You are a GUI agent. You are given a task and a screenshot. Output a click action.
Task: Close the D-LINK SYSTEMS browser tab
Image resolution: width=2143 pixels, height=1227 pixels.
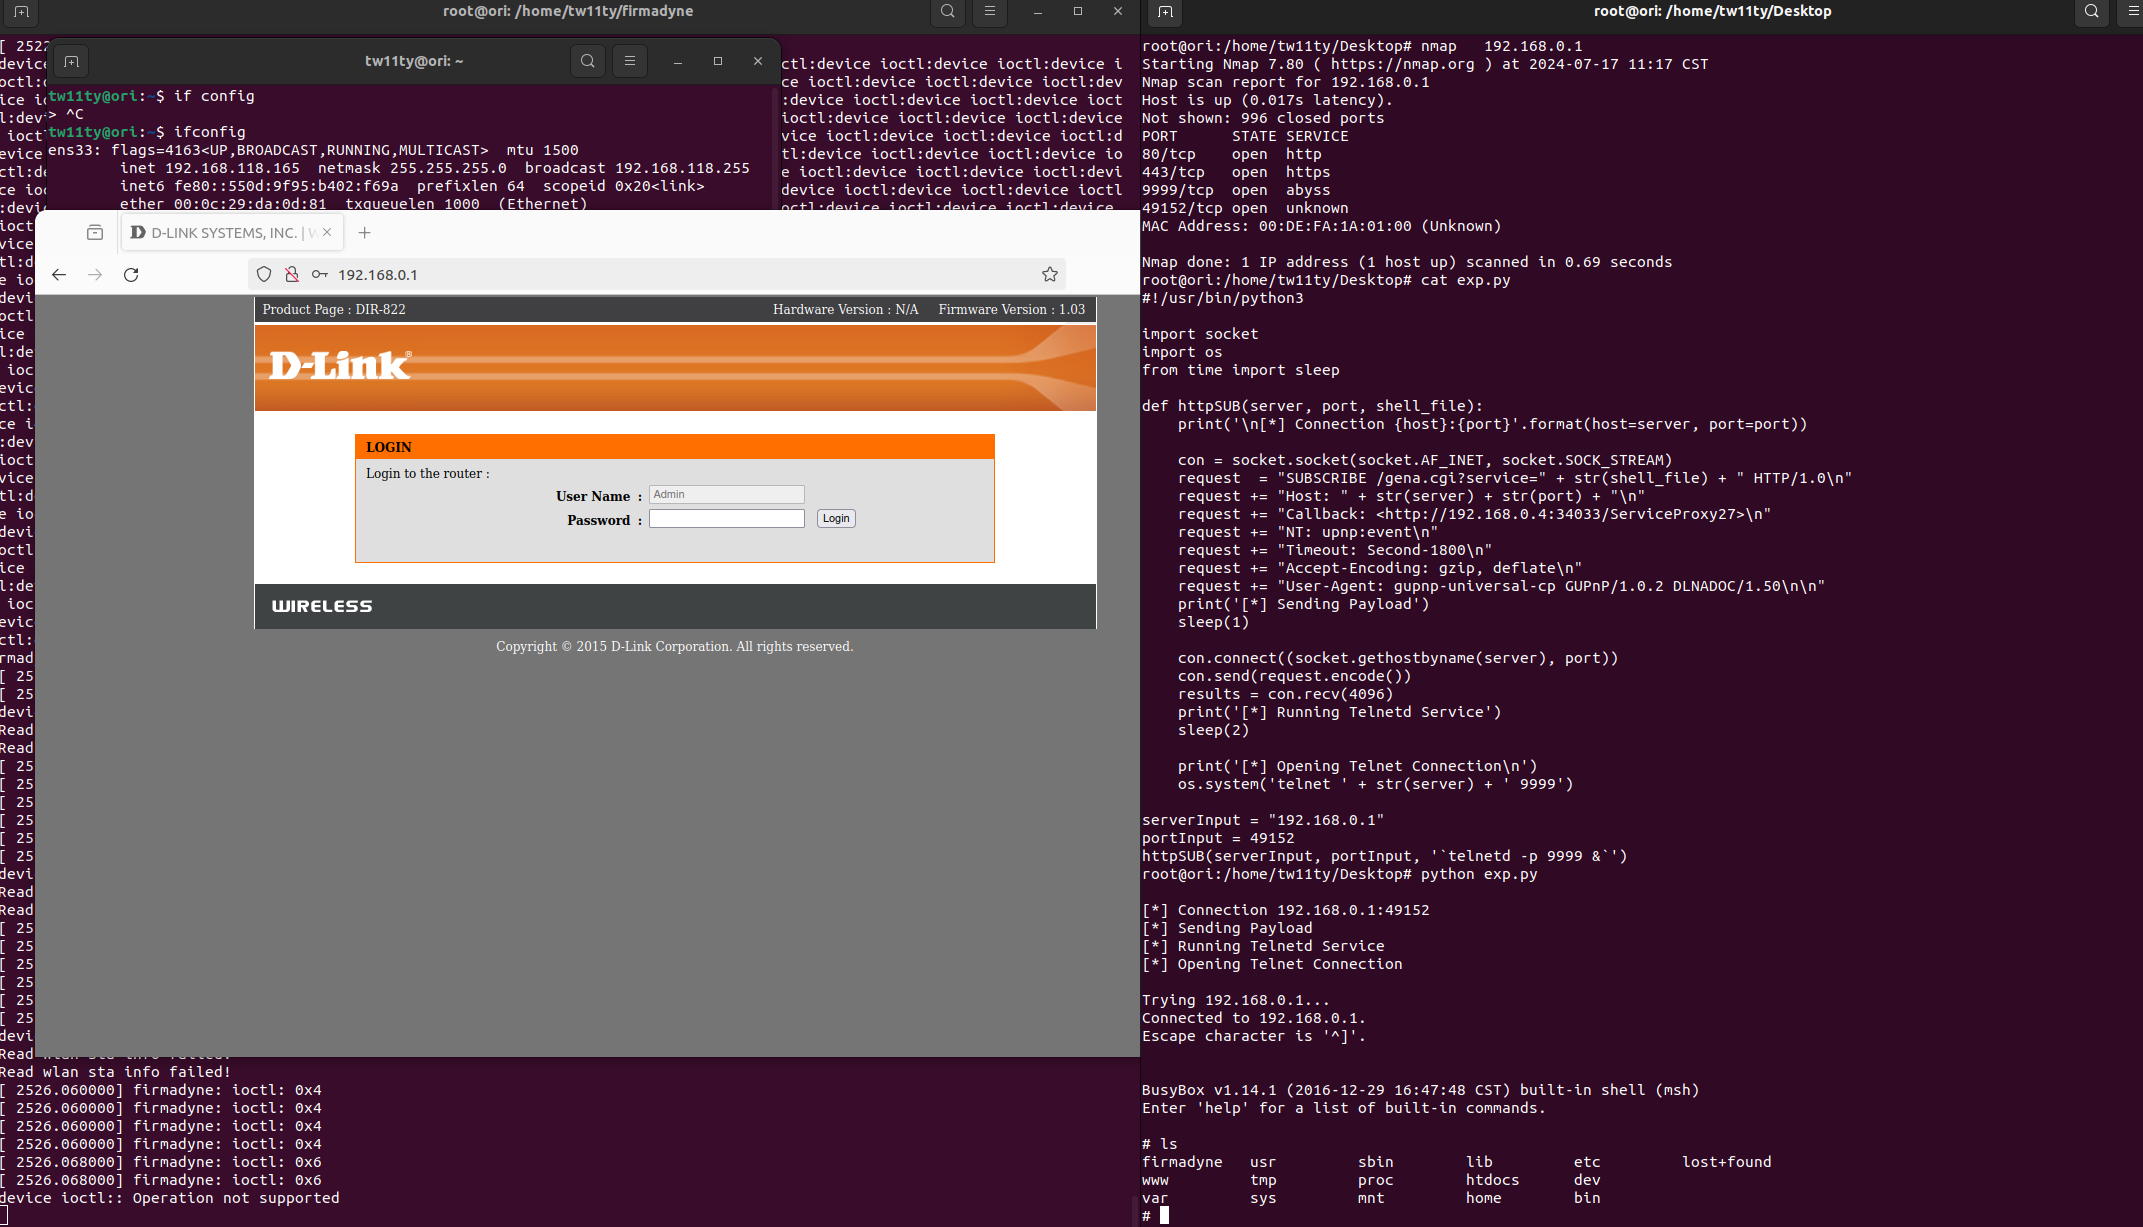pyautogui.click(x=327, y=233)
